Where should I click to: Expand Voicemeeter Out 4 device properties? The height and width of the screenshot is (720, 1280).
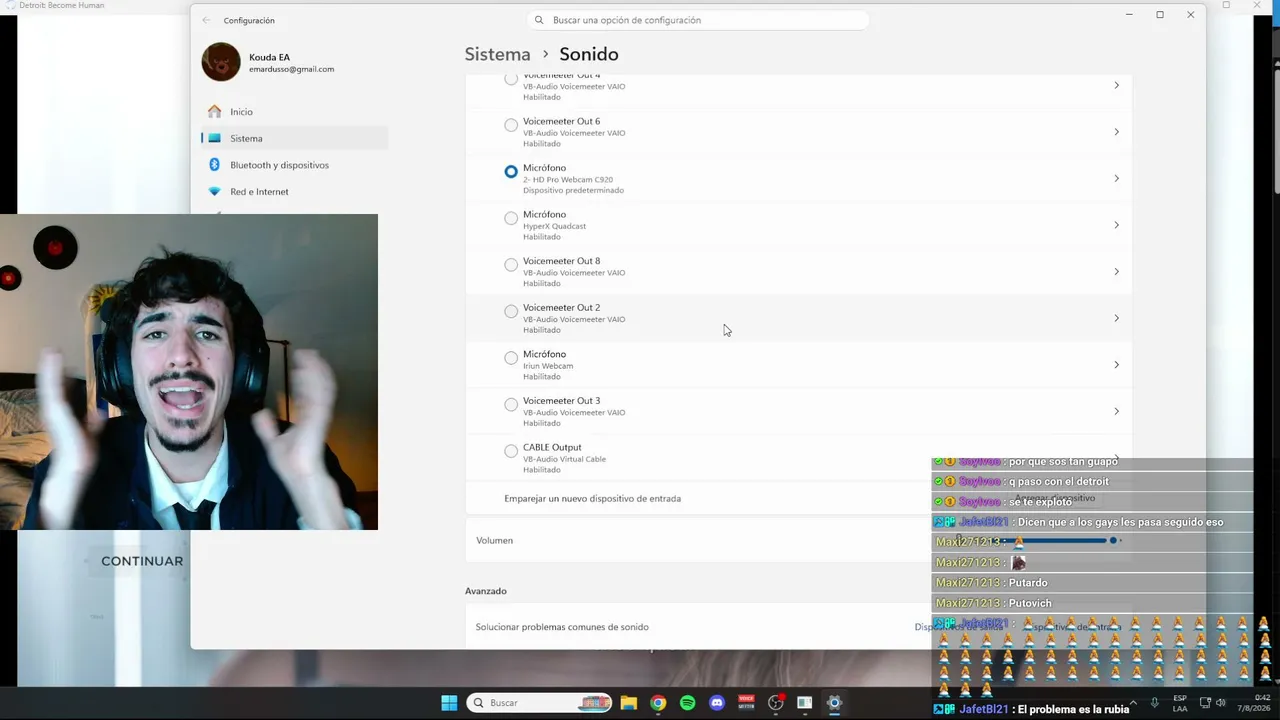tap(1116, 85)
